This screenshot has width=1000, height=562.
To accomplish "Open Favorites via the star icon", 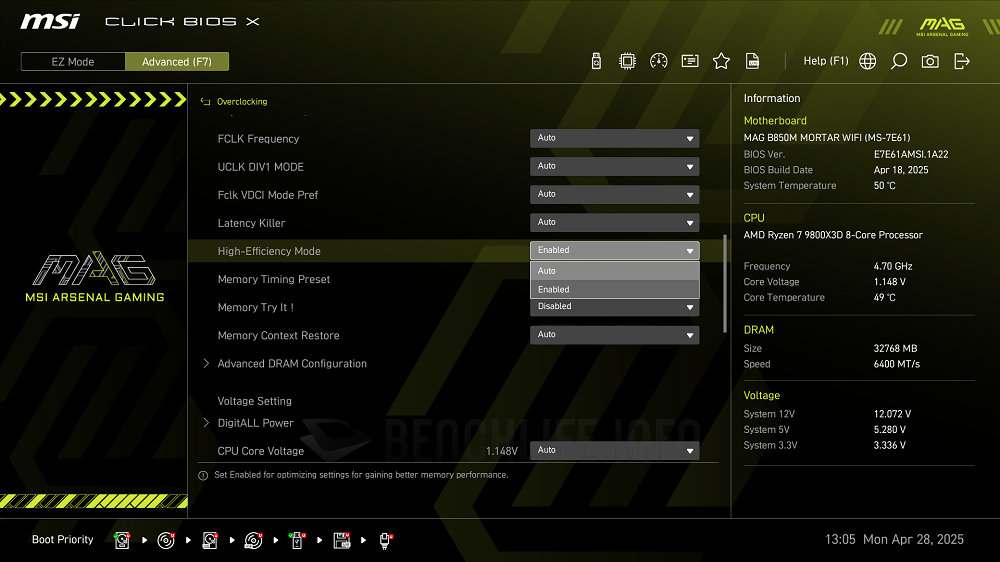I will click(x=721, y=61).
